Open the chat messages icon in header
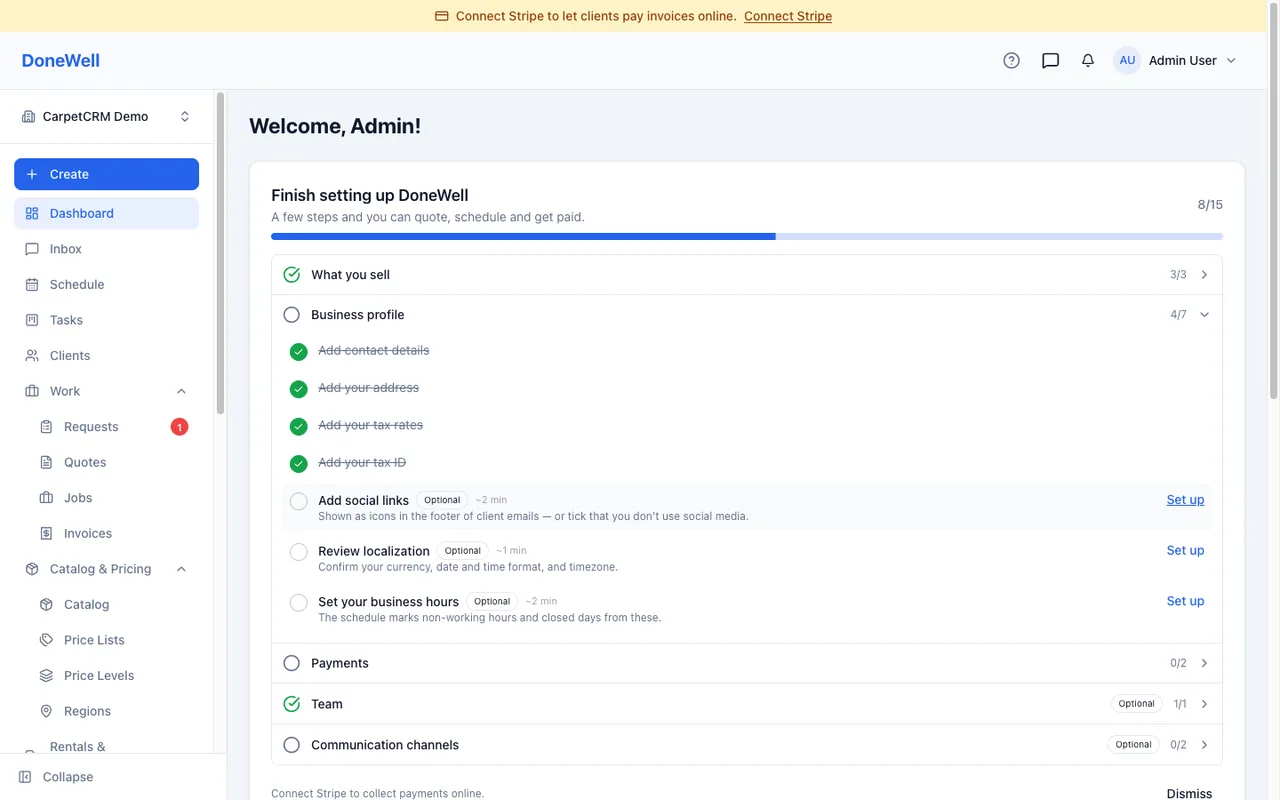Viewport: 1280px width, 800px height. point(1050,60)
